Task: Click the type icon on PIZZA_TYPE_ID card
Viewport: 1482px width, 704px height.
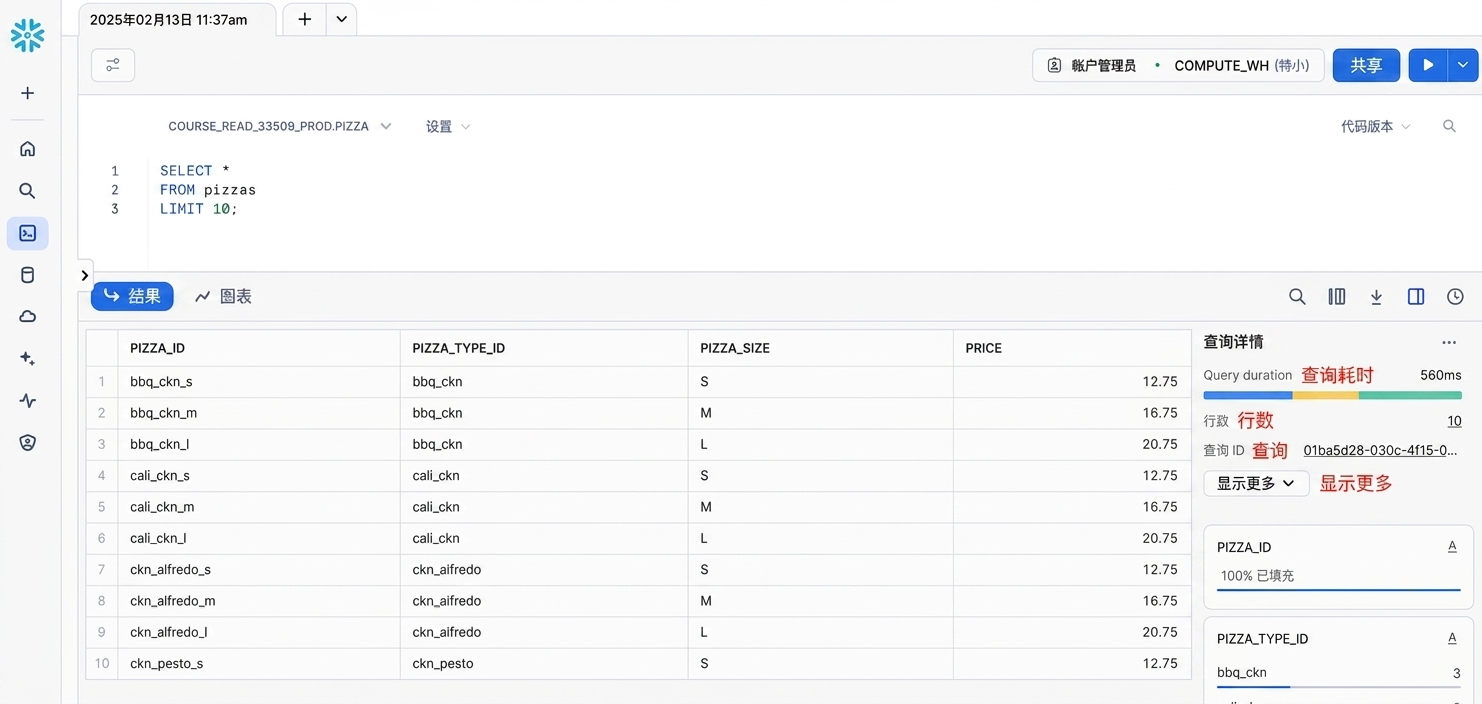Action: point(1452,638)
